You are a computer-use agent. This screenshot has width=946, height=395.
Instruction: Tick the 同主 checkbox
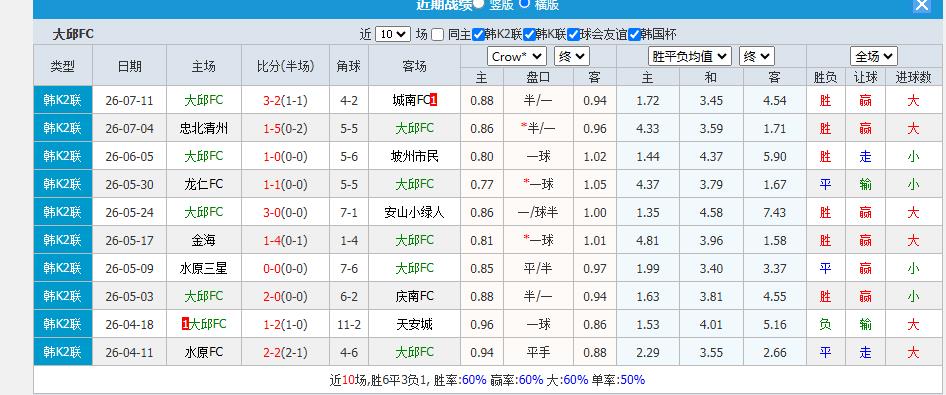tap(438, 35)
